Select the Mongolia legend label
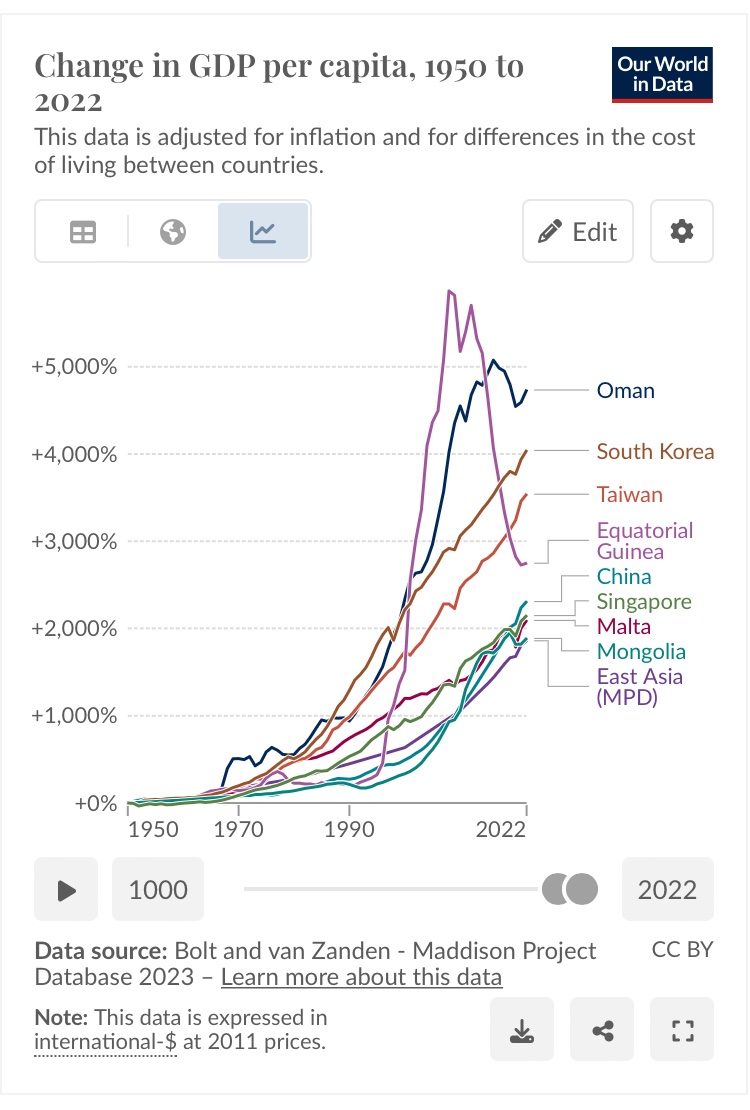This screenshot has width=750, height=1110. 641,651
